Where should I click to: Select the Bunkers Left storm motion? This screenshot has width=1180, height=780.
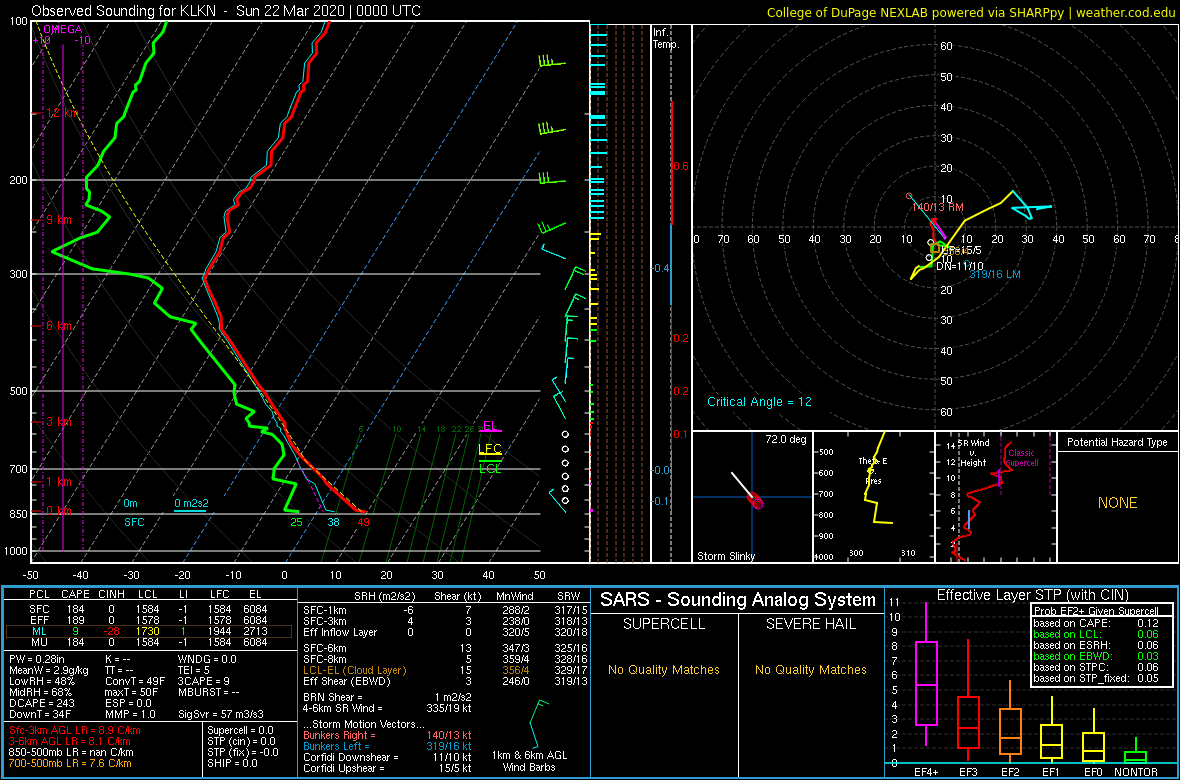(x=388, y=745)
